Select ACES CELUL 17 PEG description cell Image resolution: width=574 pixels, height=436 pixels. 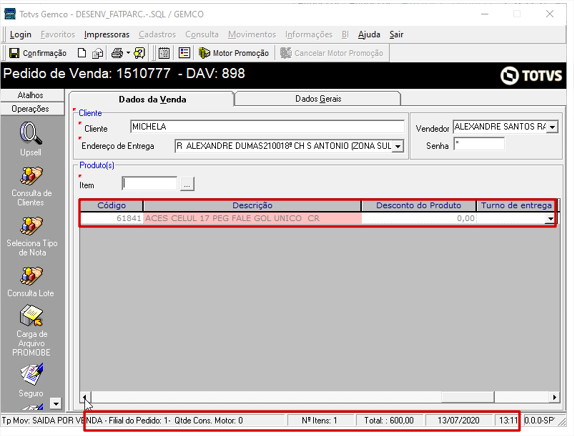click(252, 218)
